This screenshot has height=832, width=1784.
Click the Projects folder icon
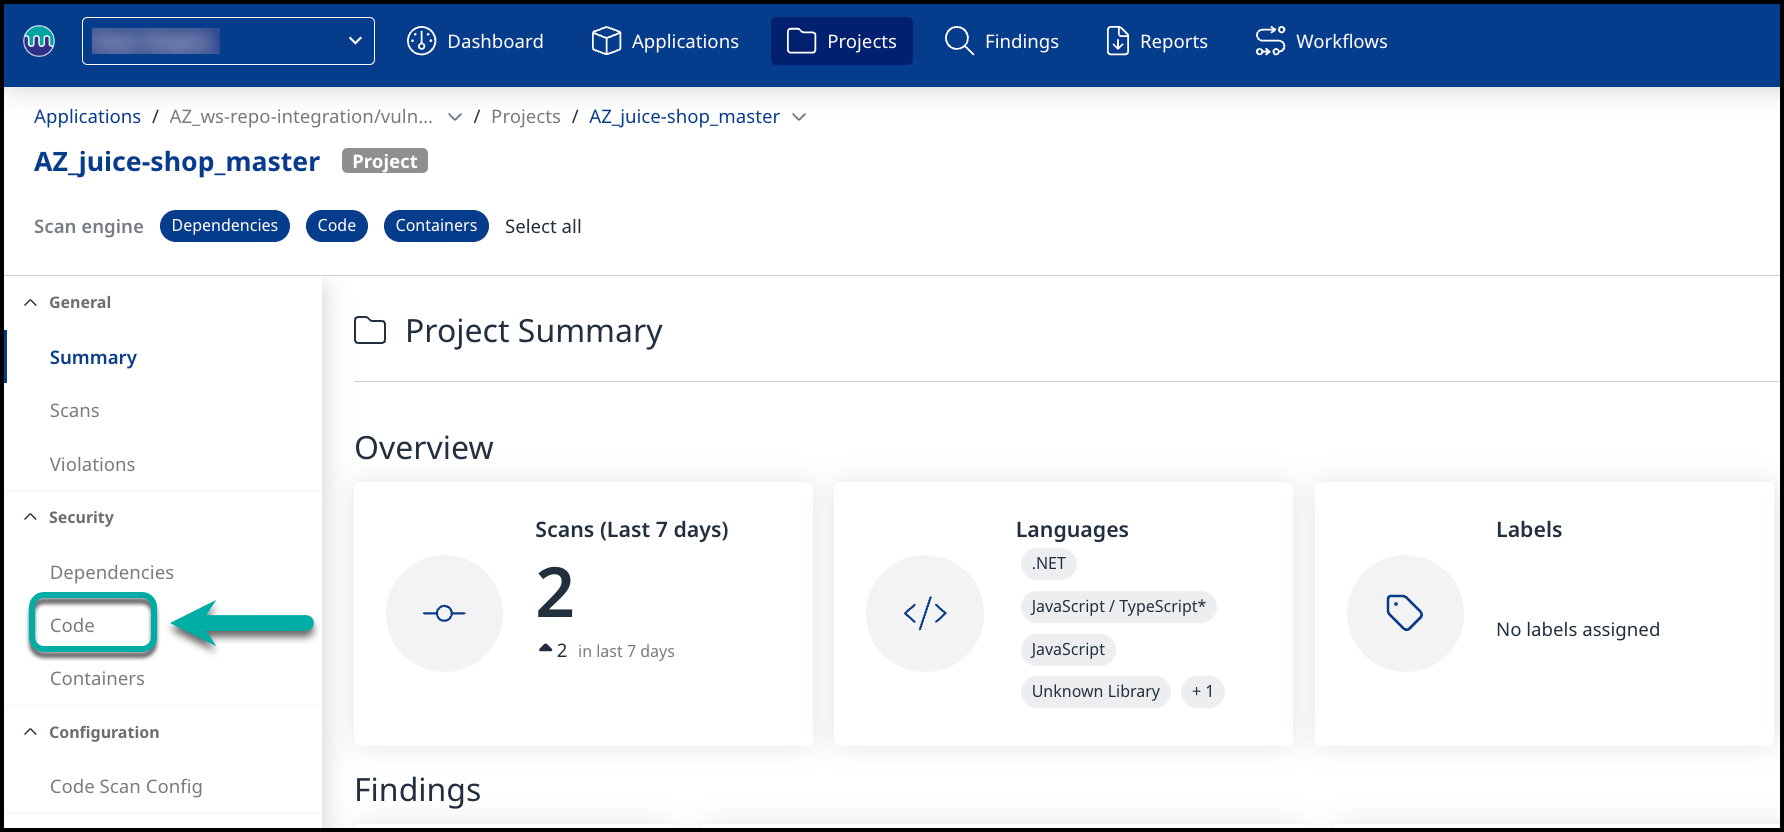tap(801, 41)
